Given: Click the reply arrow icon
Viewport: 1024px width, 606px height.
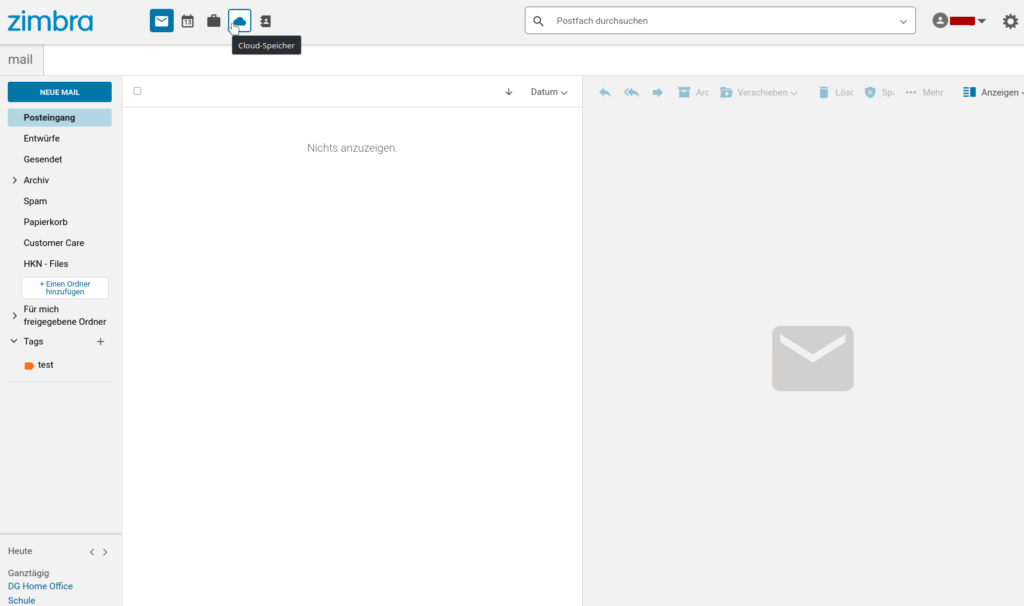Looking at the screenshot, I should (605, 92).
